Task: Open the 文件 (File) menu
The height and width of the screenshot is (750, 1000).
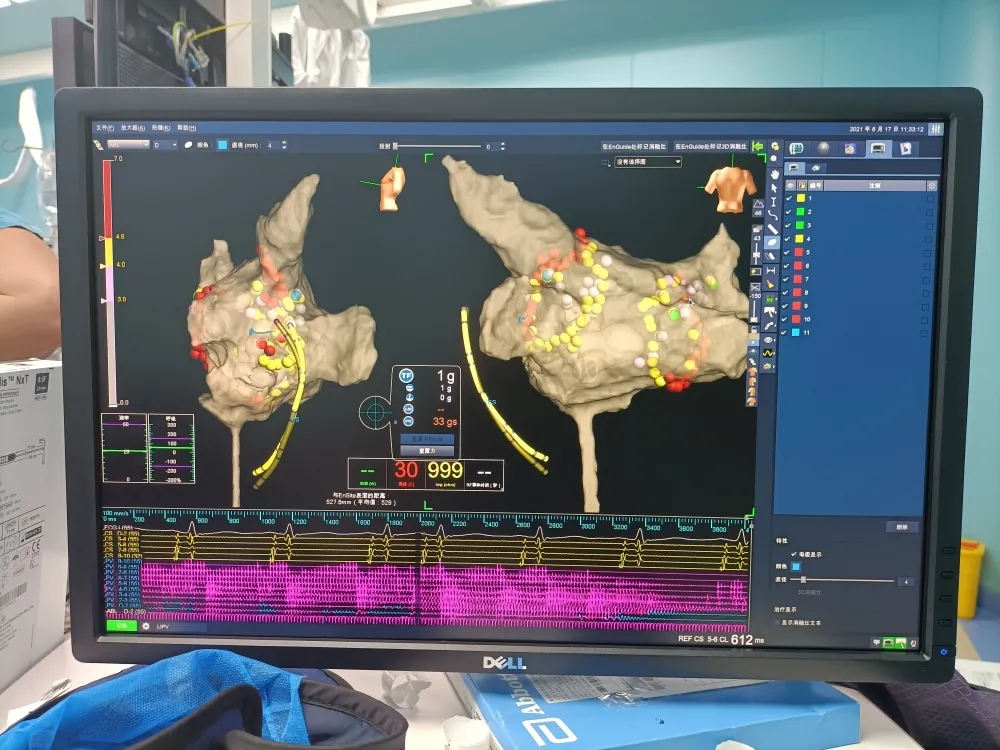Action: [x=104, y=128]
